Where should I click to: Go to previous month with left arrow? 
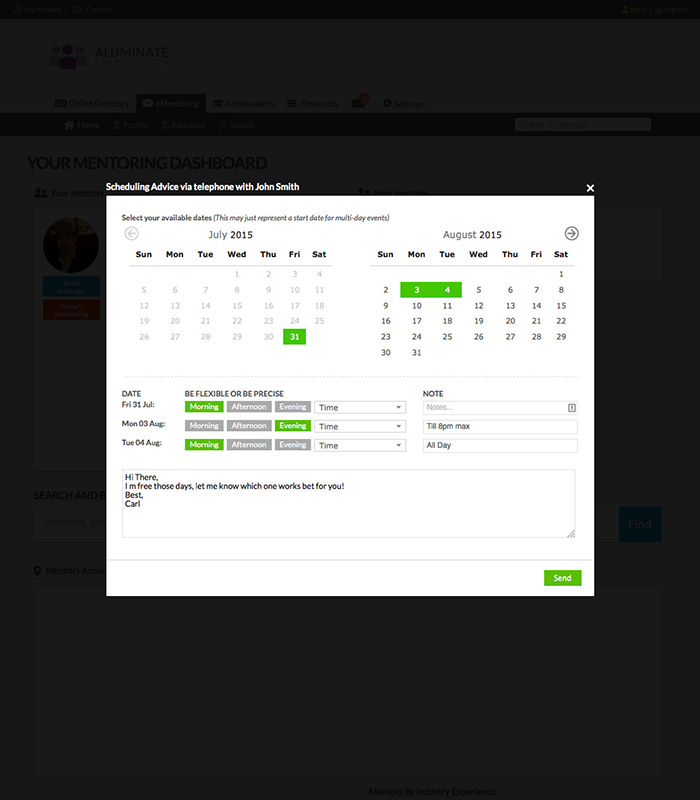(x=132, y=234)
